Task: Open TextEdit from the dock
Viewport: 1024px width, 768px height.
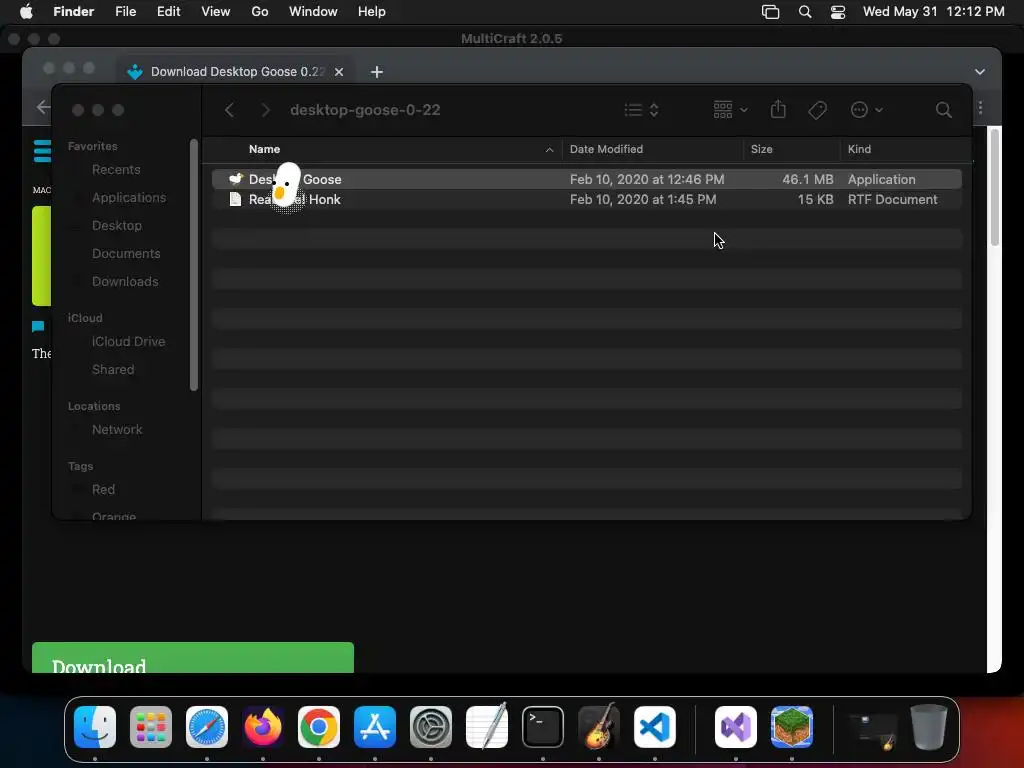Action: [x=487, y=727]
